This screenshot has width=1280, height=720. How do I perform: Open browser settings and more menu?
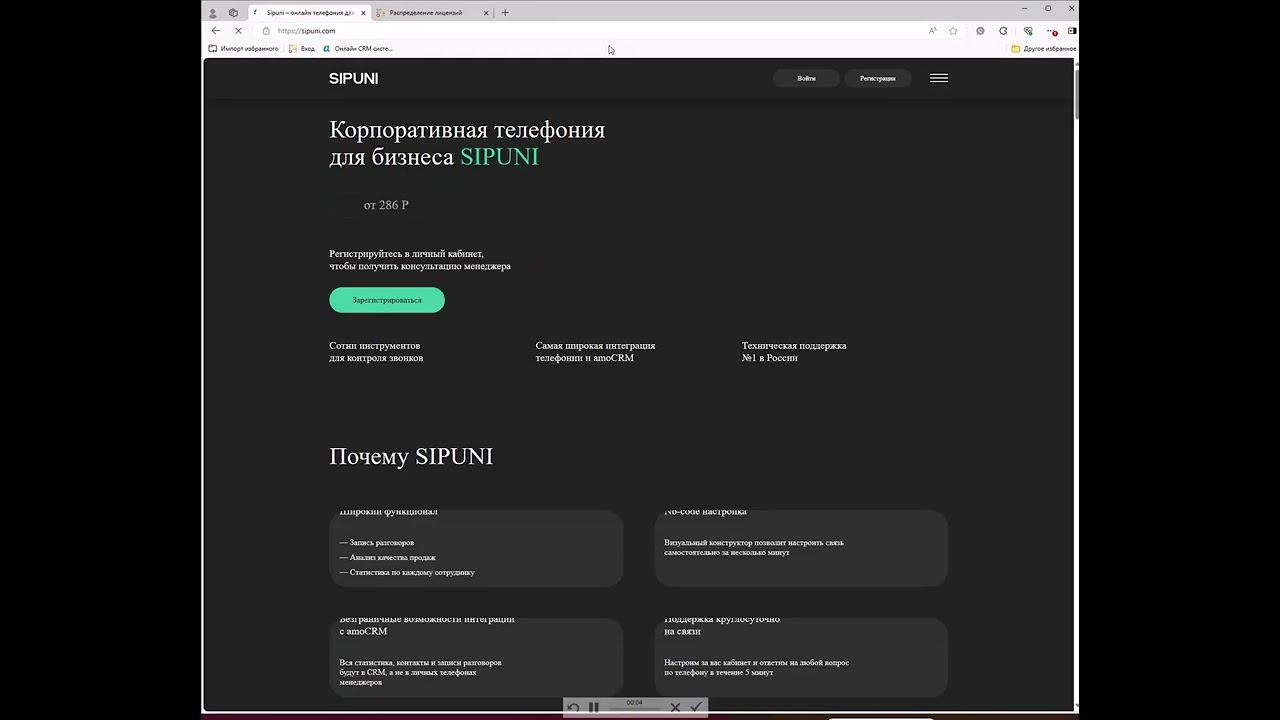pos(1051,31)
